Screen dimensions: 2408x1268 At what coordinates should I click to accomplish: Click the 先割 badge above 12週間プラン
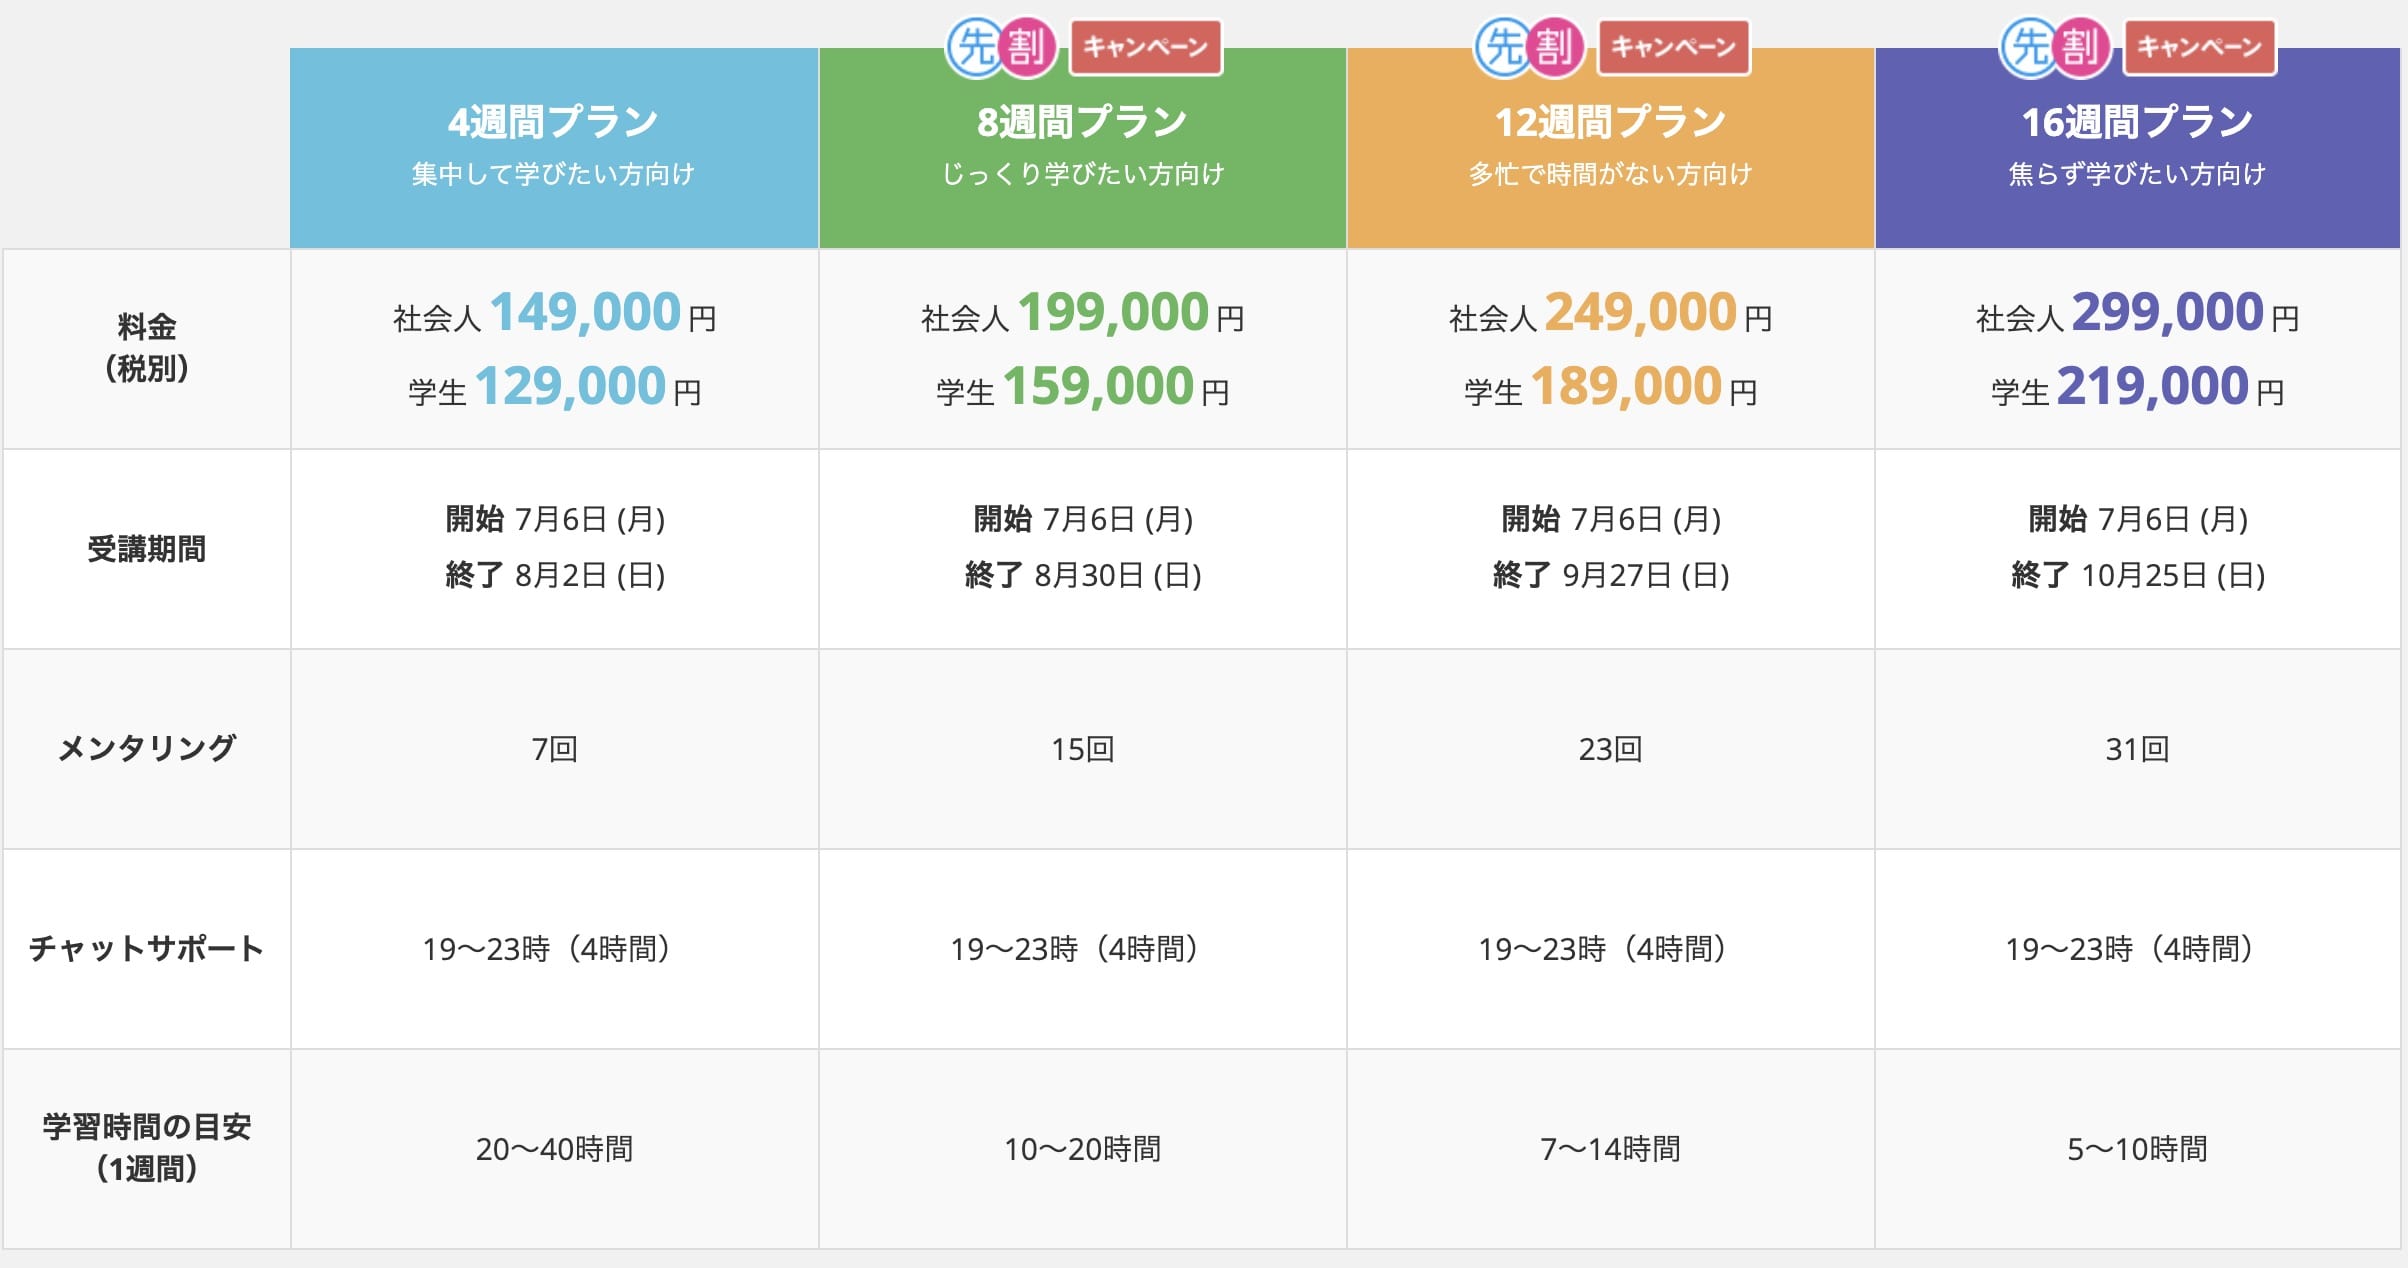coord(1530,47)
